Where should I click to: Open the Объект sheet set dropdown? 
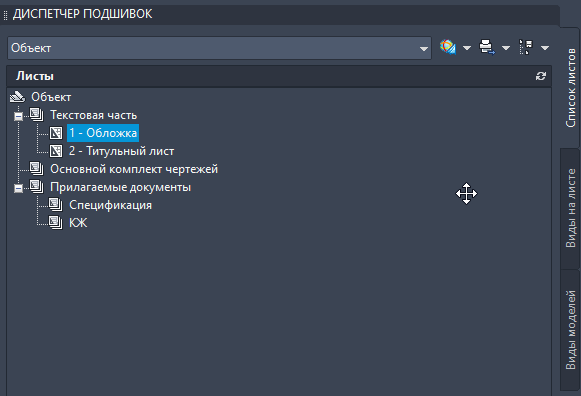tap(219, 48)
